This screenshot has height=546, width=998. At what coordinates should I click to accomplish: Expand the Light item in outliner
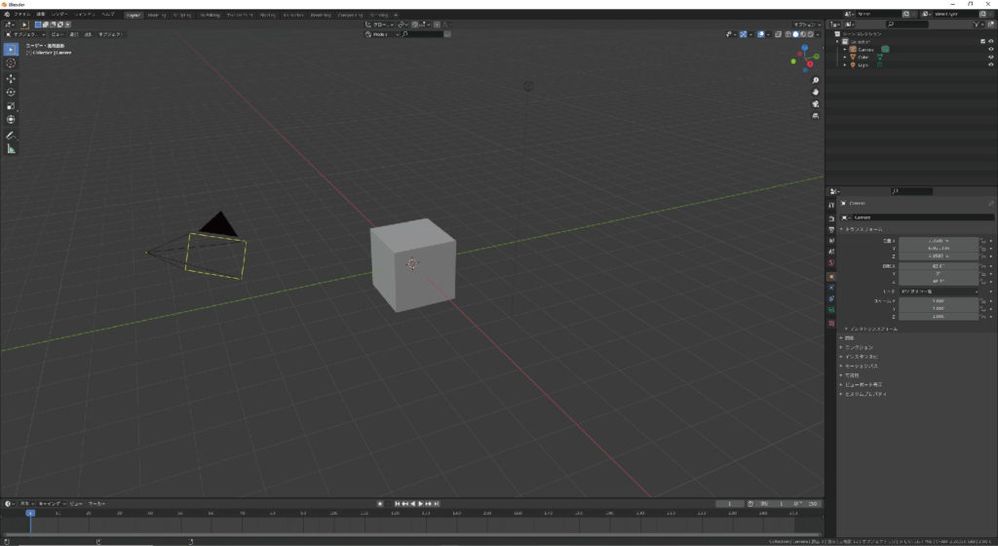tap(845, 65)
